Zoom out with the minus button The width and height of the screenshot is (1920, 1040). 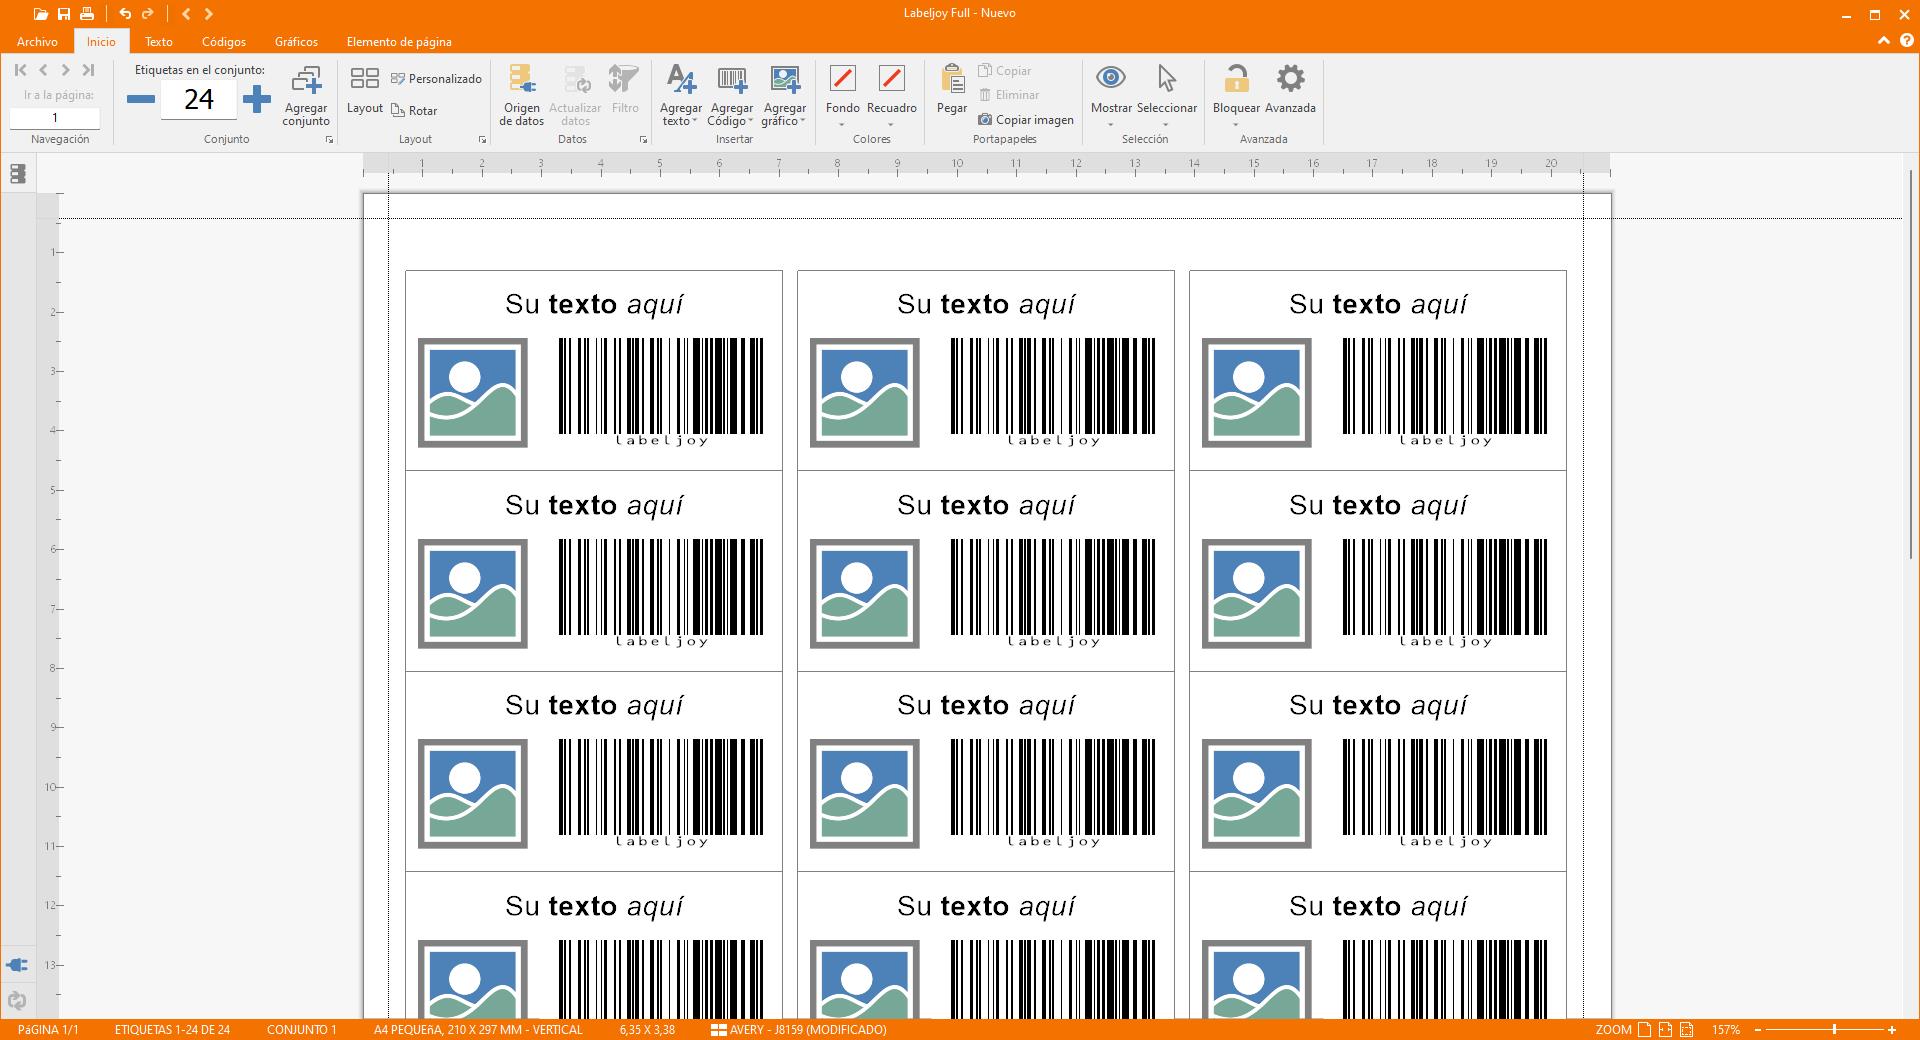[x=1760, y=1029]
